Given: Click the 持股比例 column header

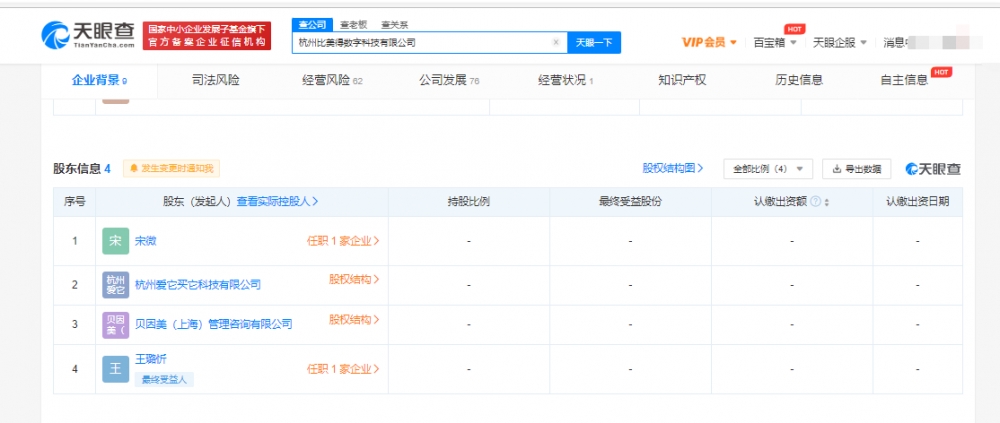Looking at the screenshot, I should 469,202.
